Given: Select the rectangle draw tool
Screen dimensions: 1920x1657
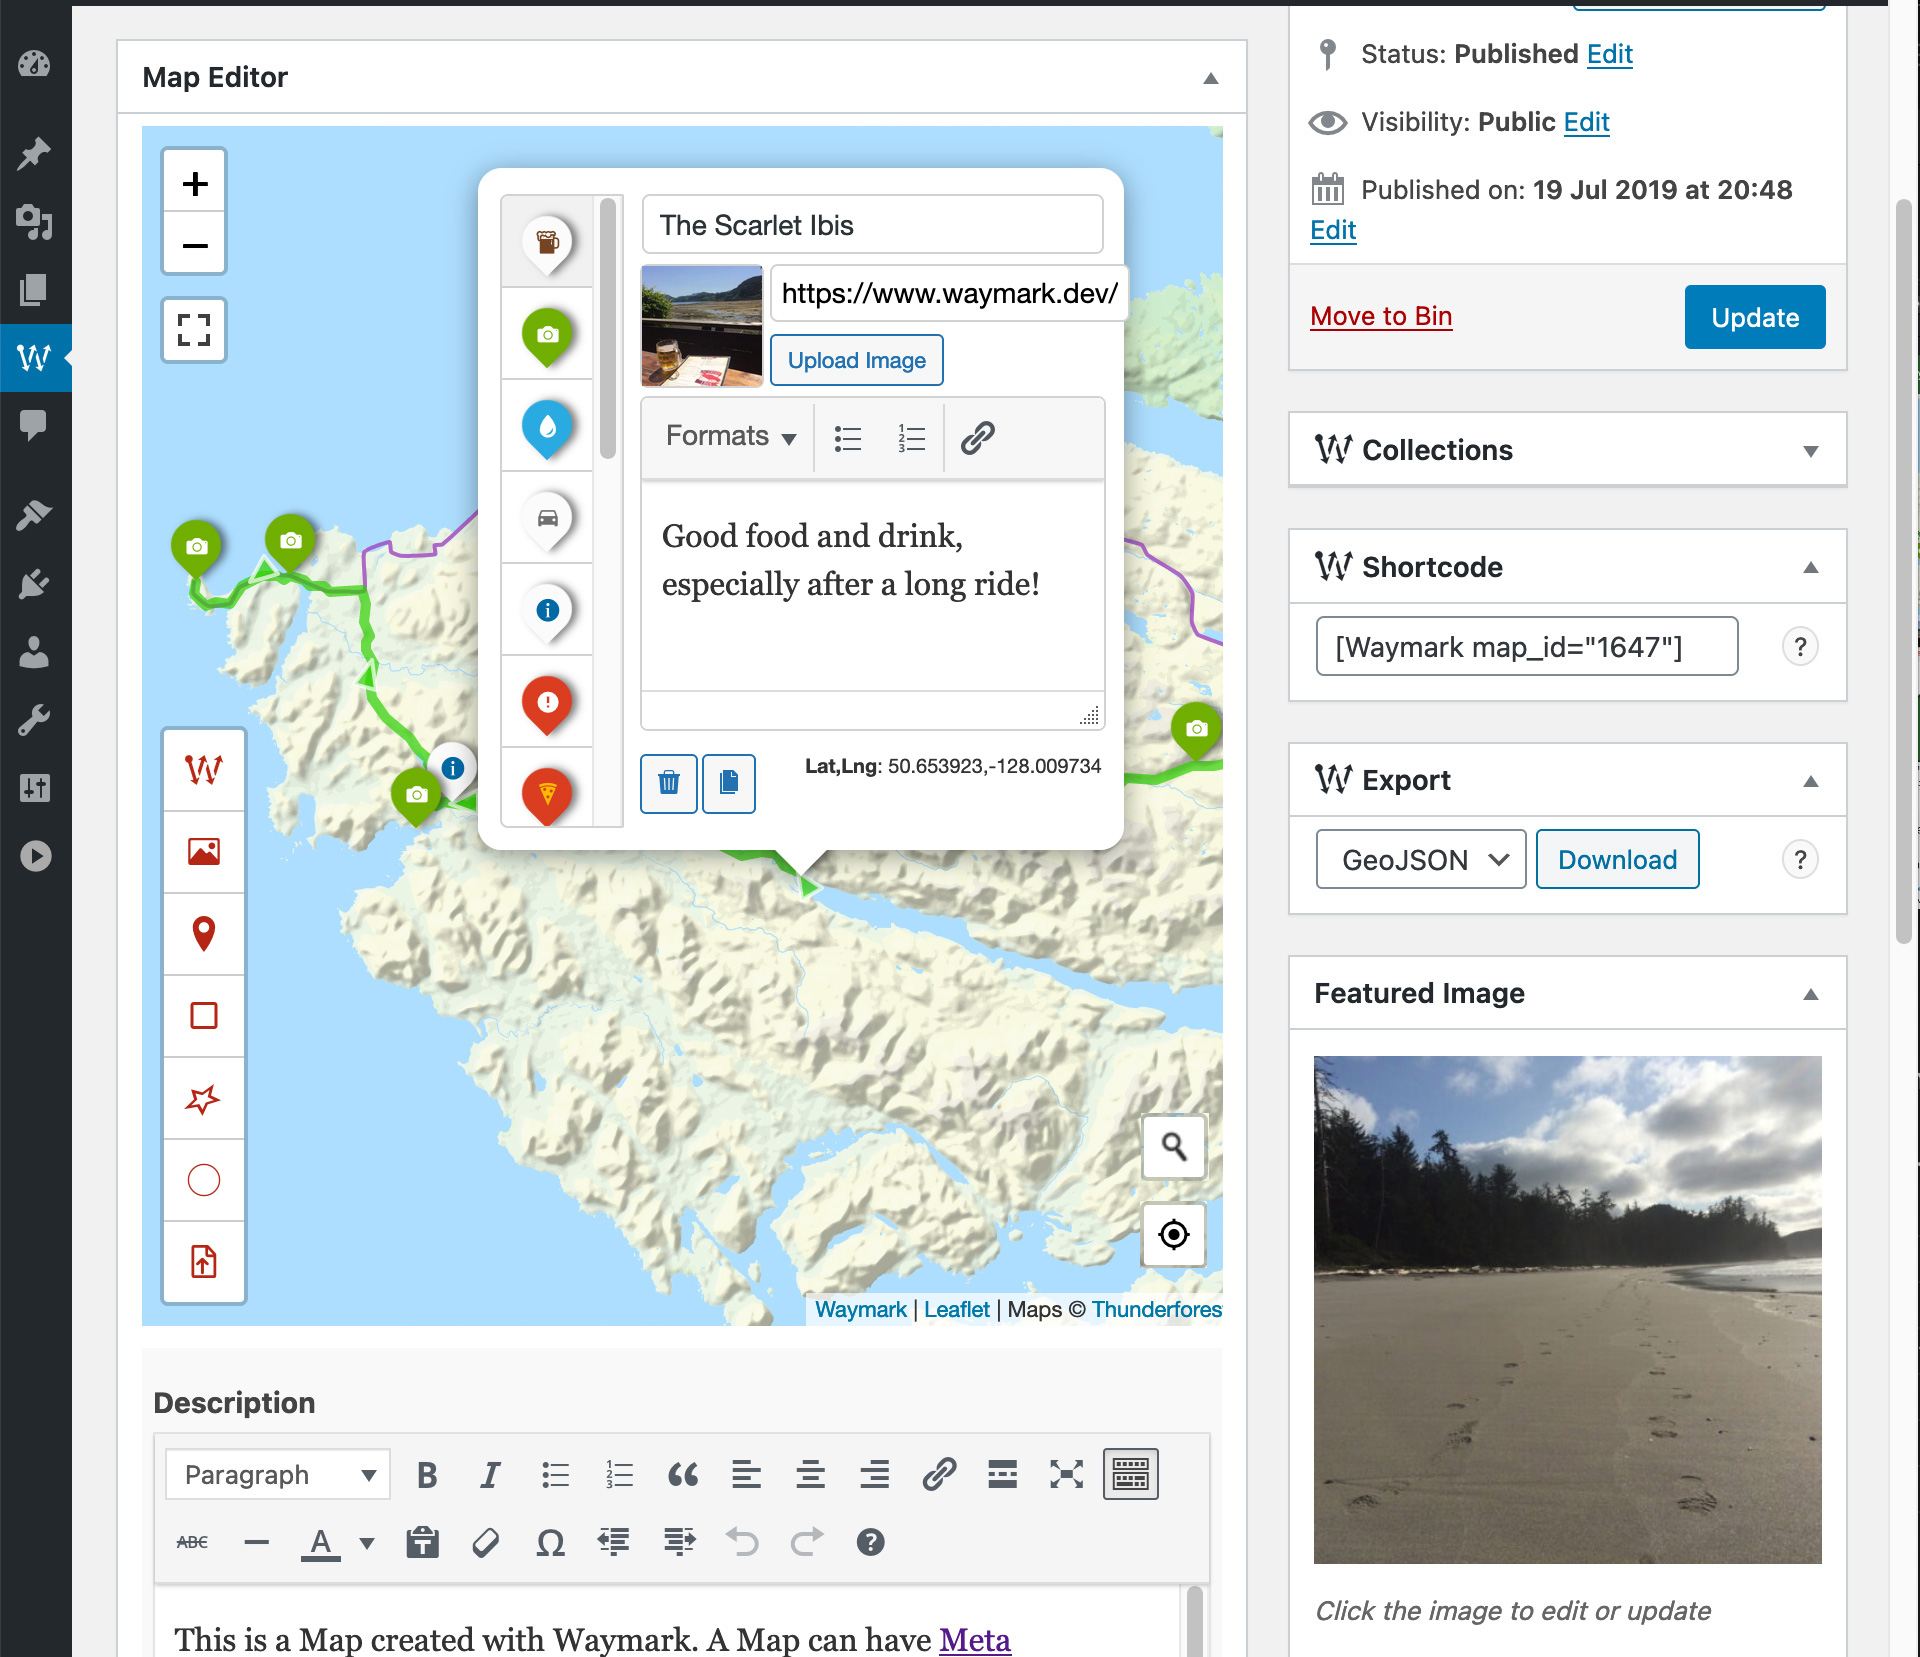Looking at the screenshot, I should pos(202,1015).
